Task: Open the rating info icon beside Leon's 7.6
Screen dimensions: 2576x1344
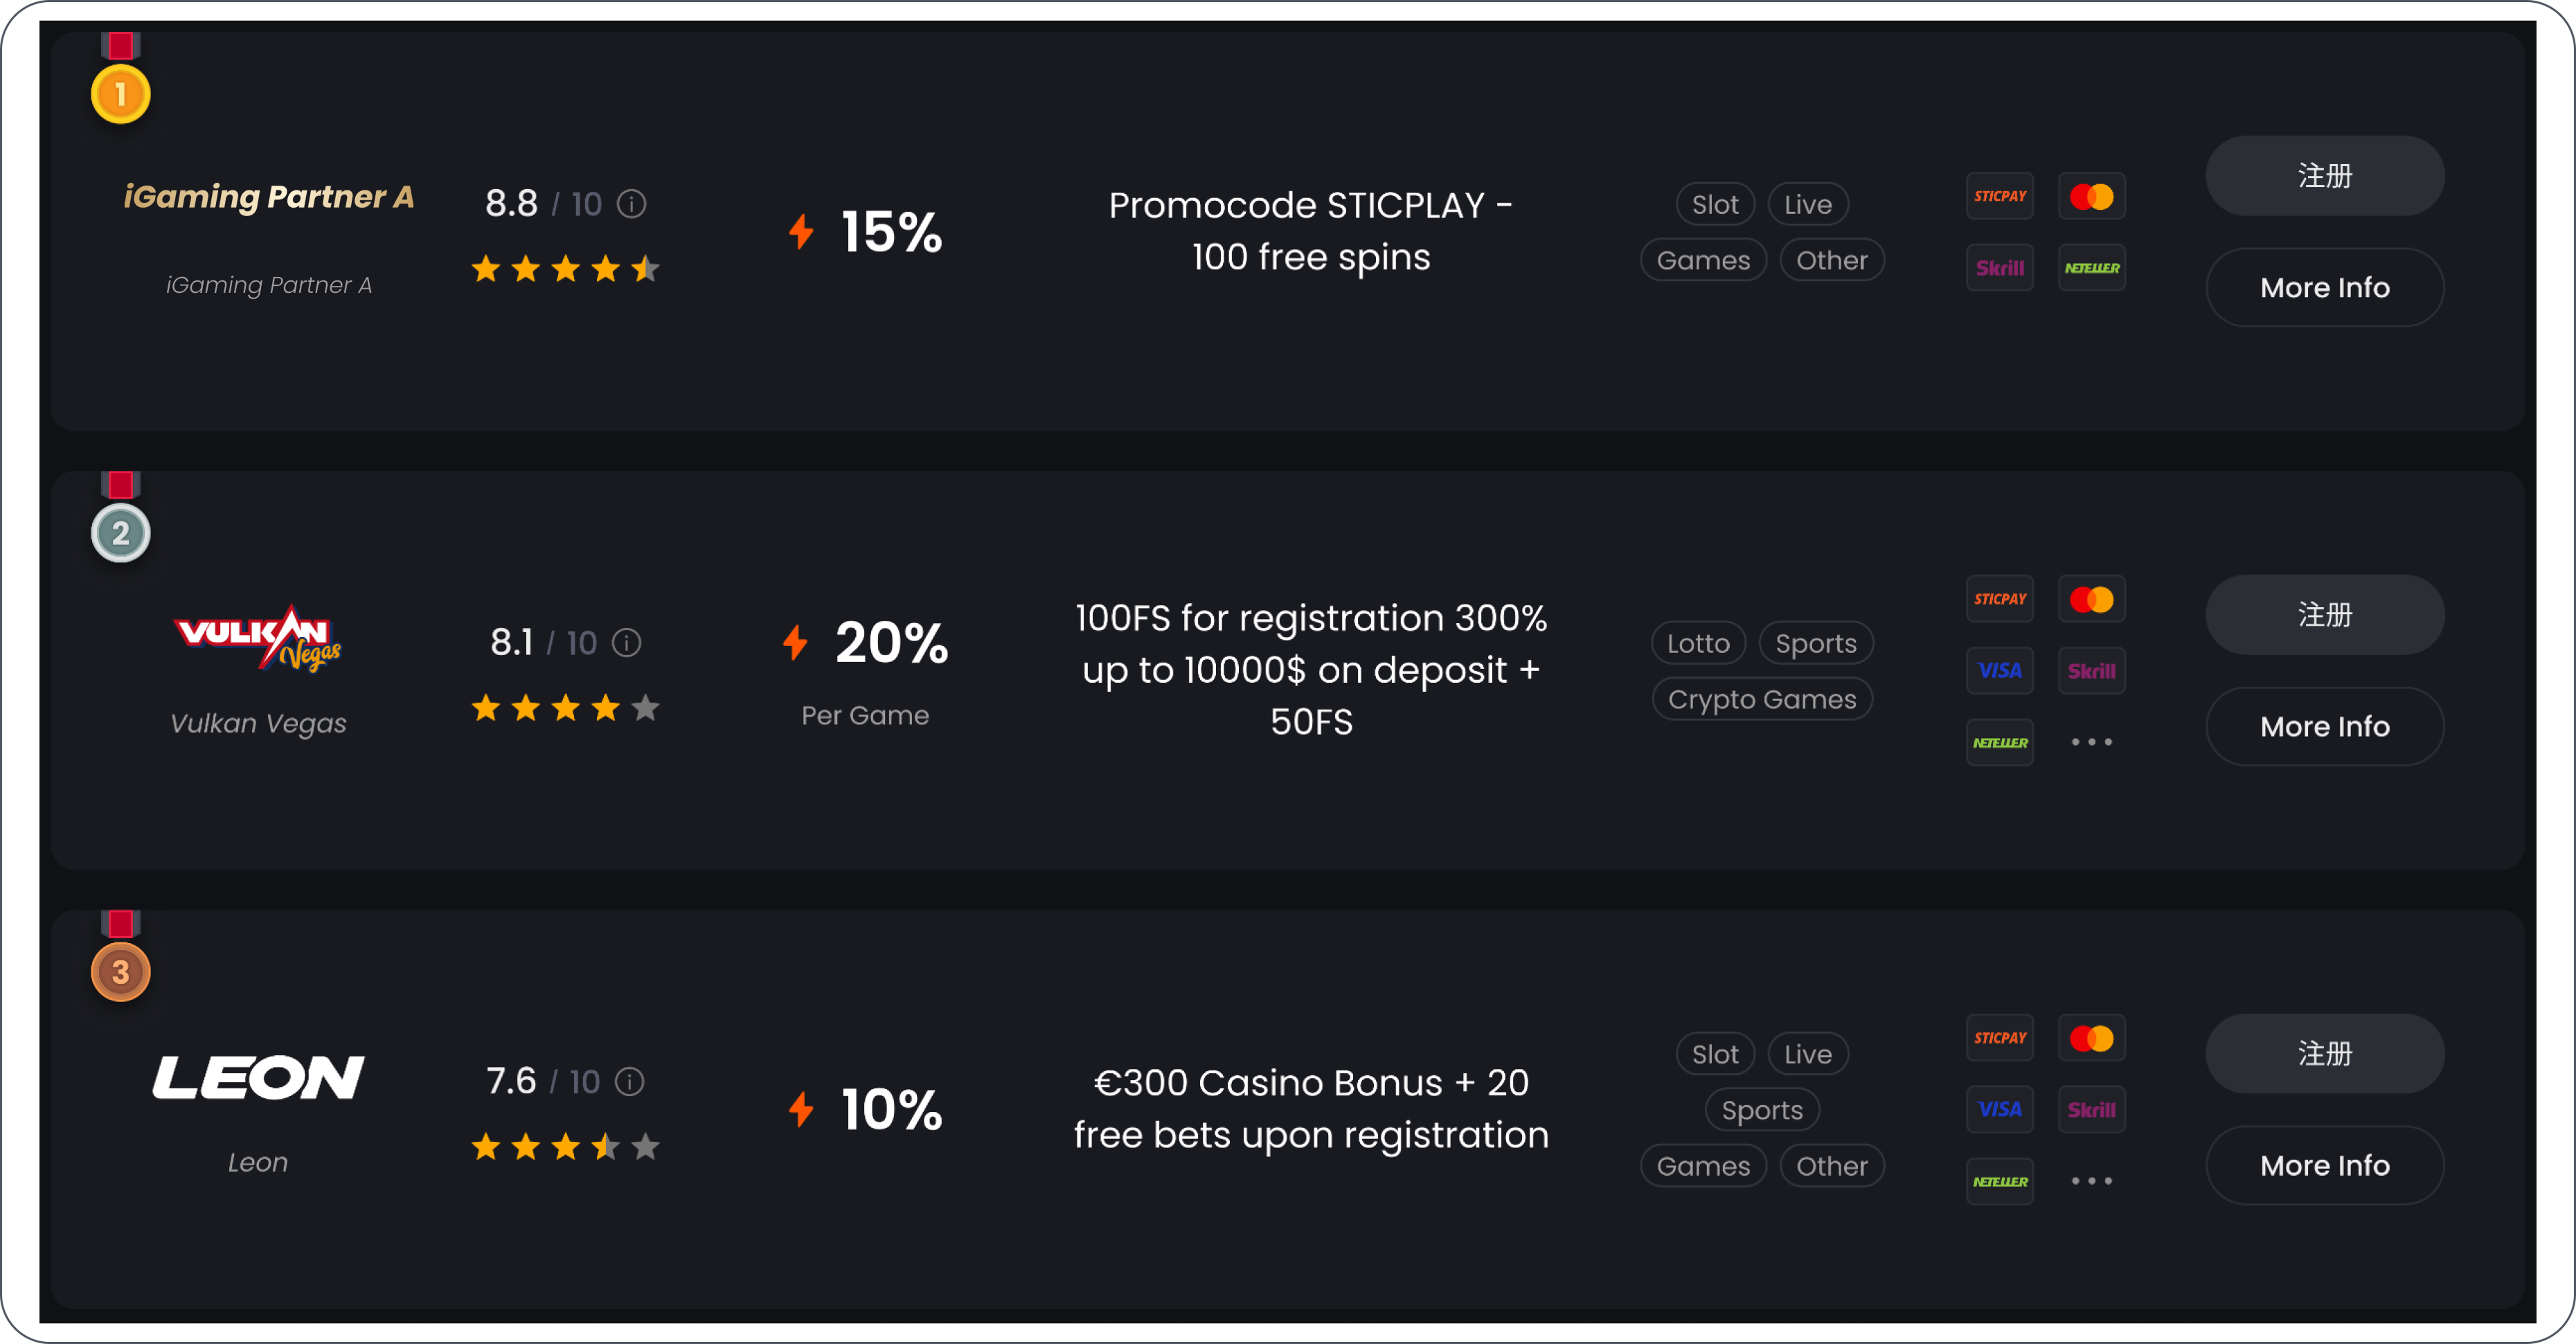Action: (x=629, y=1081)
